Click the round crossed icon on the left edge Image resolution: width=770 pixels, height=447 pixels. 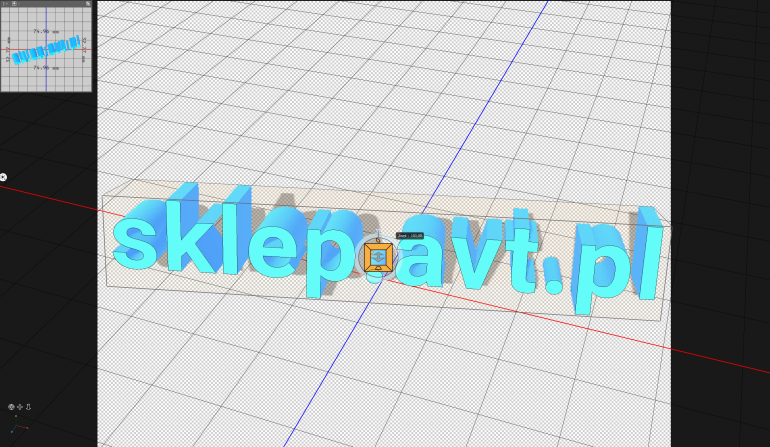pos(3,177)
